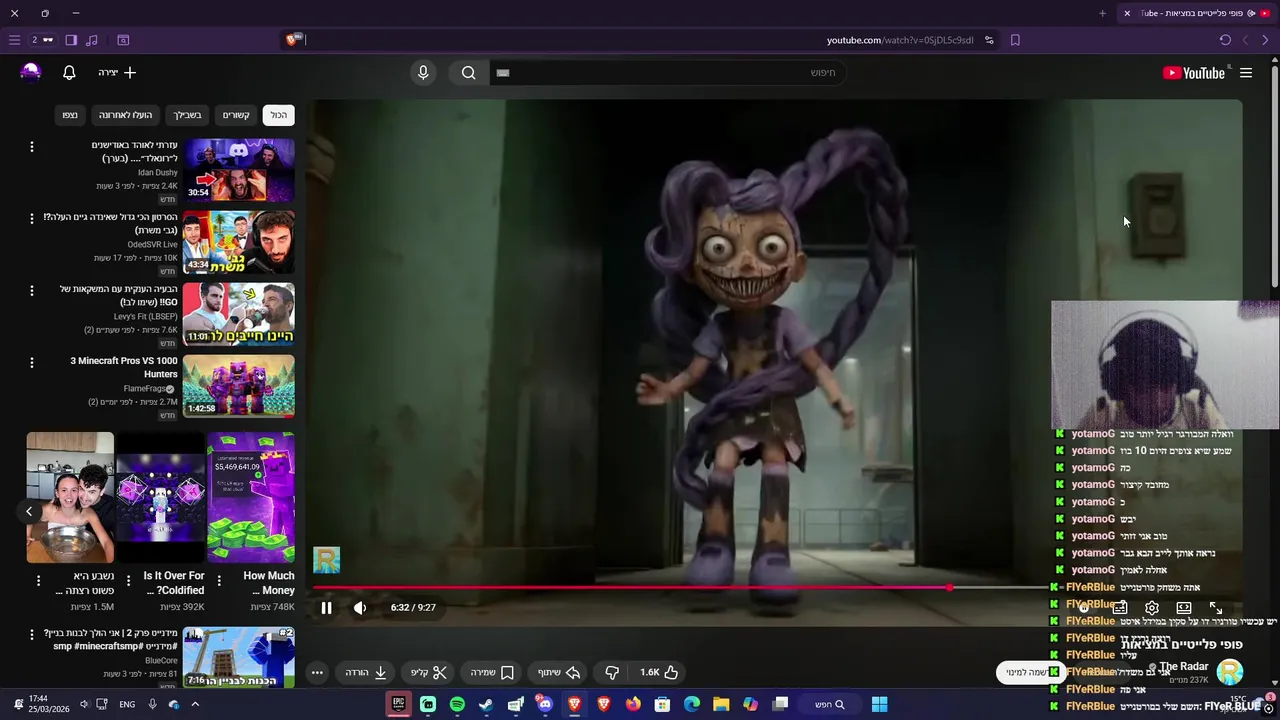
Task: Toggle the browser sidebar panel icon
Action: 71,40
